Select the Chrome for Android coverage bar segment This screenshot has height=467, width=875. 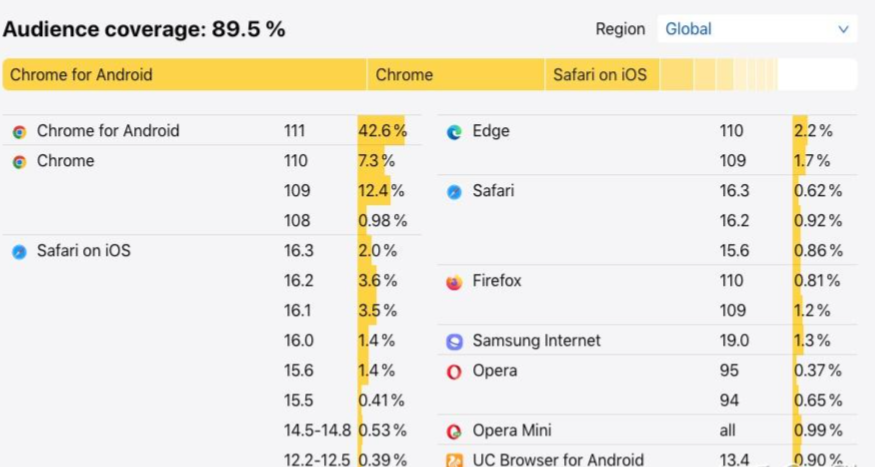click(185, 74)
